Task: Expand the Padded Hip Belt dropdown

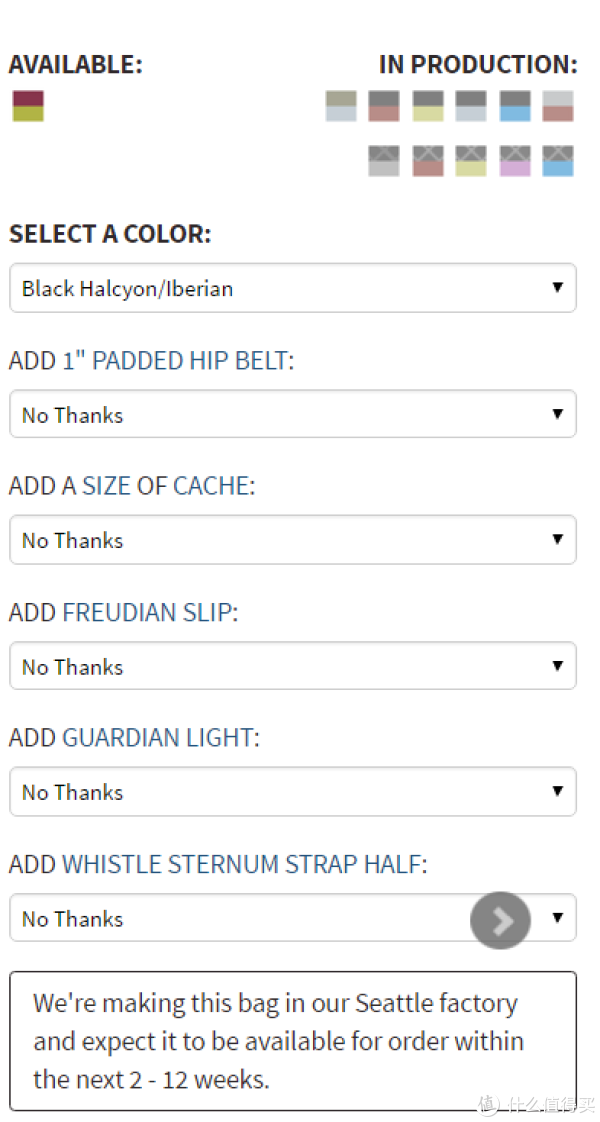Action: coord(292,414)
